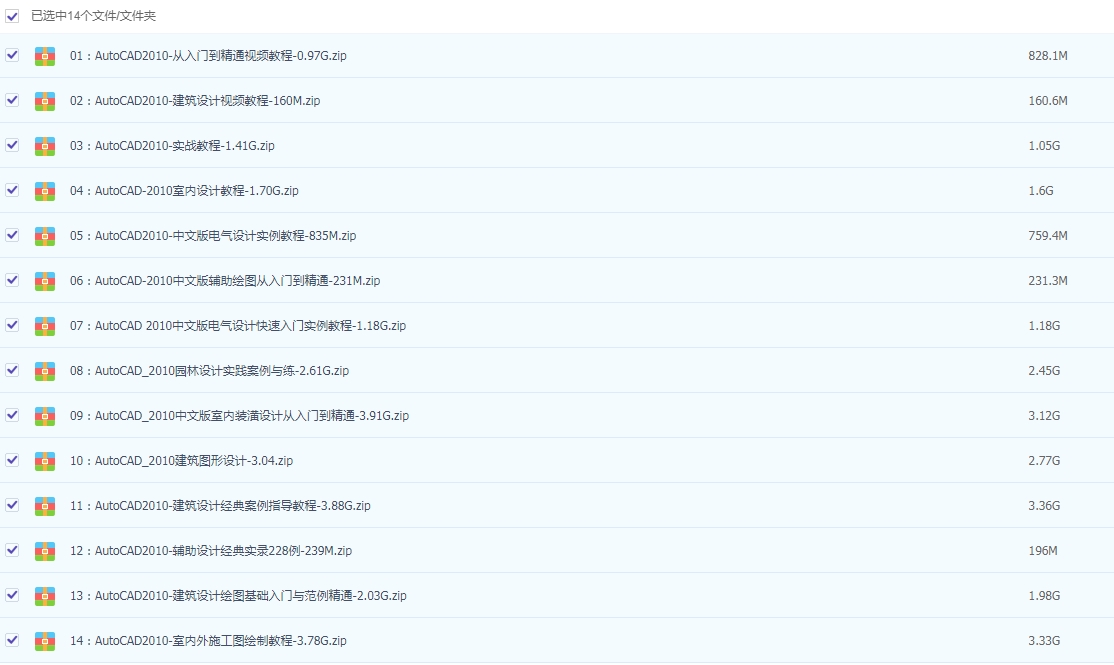Click the zip icon for 06 辅助绘图从入门到精通
This screenshot has height=665, width=1114.
[x=45, y=281]
